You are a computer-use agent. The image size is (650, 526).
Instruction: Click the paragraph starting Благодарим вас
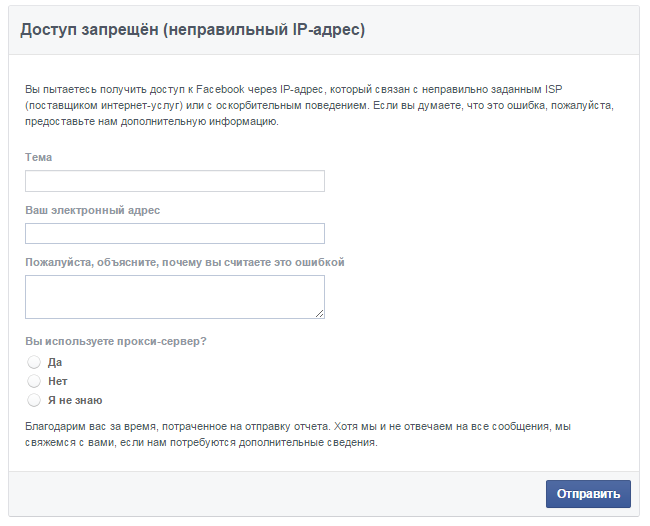tap(298, 434)
